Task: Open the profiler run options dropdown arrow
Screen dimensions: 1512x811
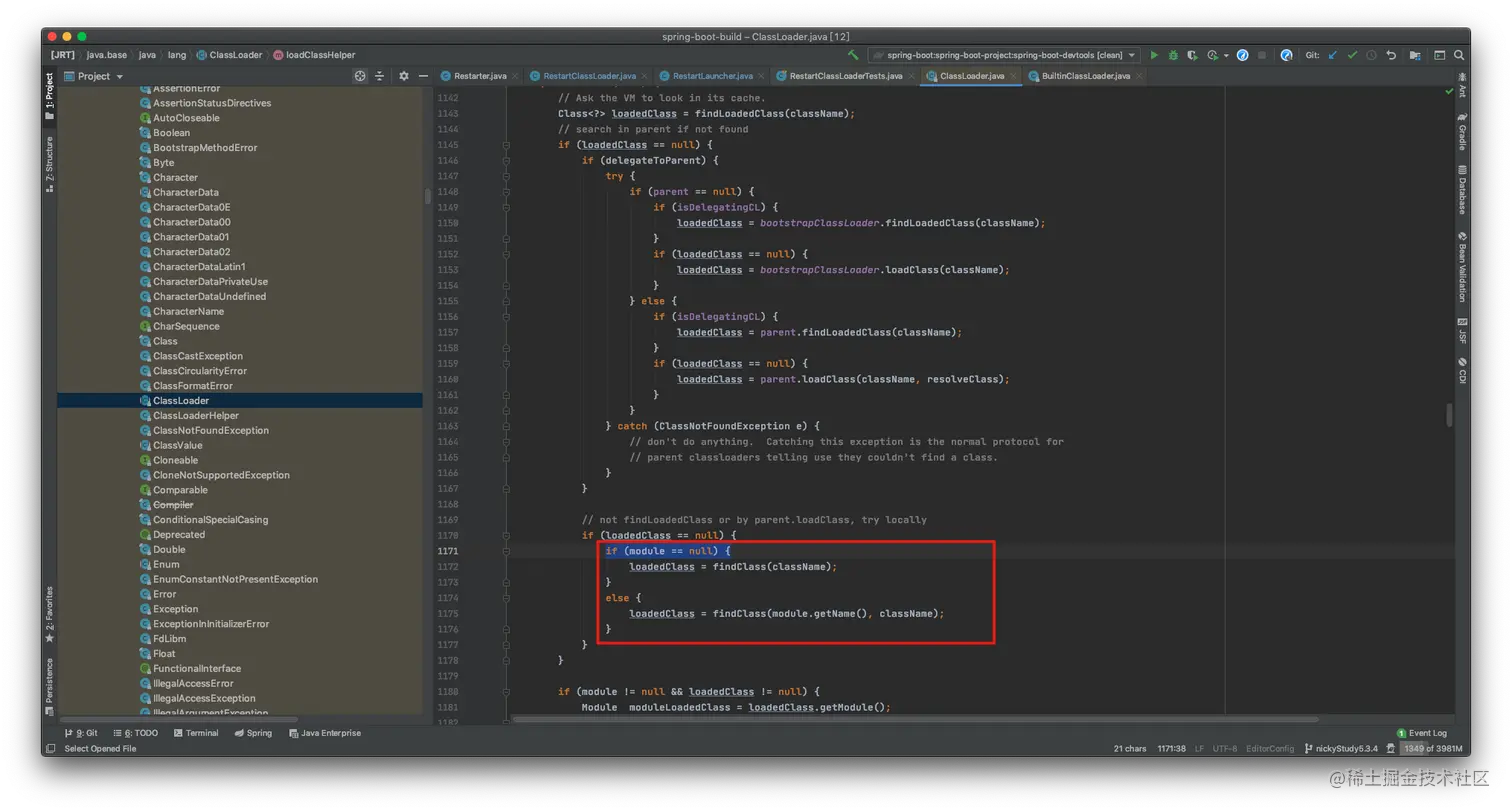Action: point(1226,55)
